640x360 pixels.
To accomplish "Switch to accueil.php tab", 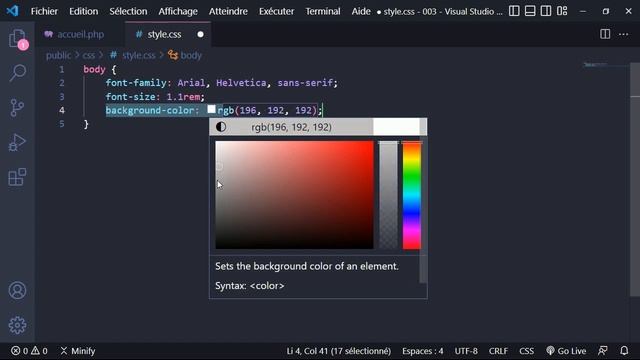I will [x=80, y=34].
